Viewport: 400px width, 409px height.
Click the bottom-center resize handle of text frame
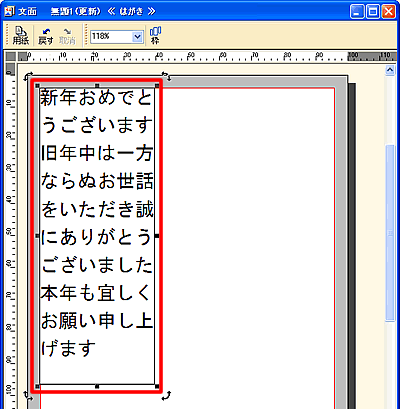tap(97, 386)
